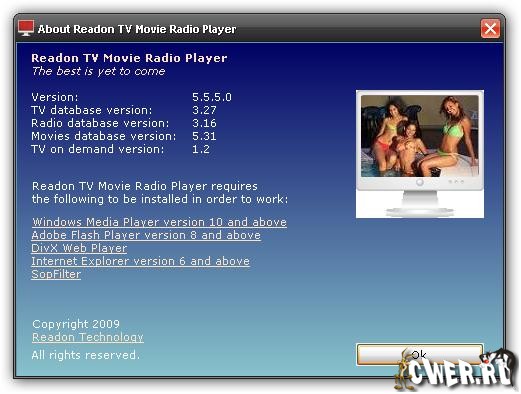Screen dimensions: 521x394
Task: Select the version number 5.5.5.0
Action: pyautogui.click(x=212, y=97)
